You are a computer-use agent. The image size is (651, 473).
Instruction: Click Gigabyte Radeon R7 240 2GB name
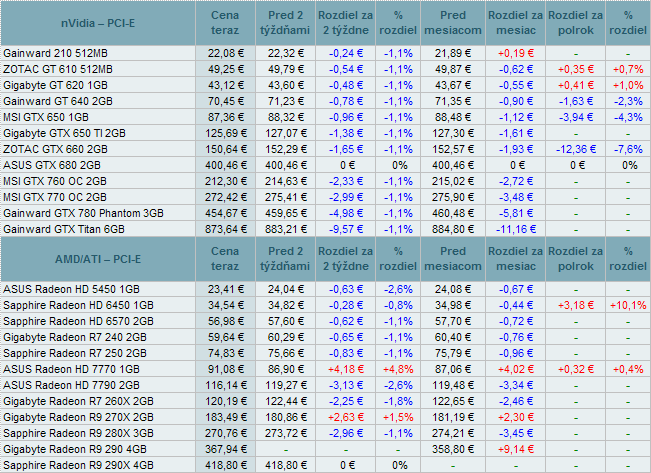pyautogui.click(x=75, y=338)
